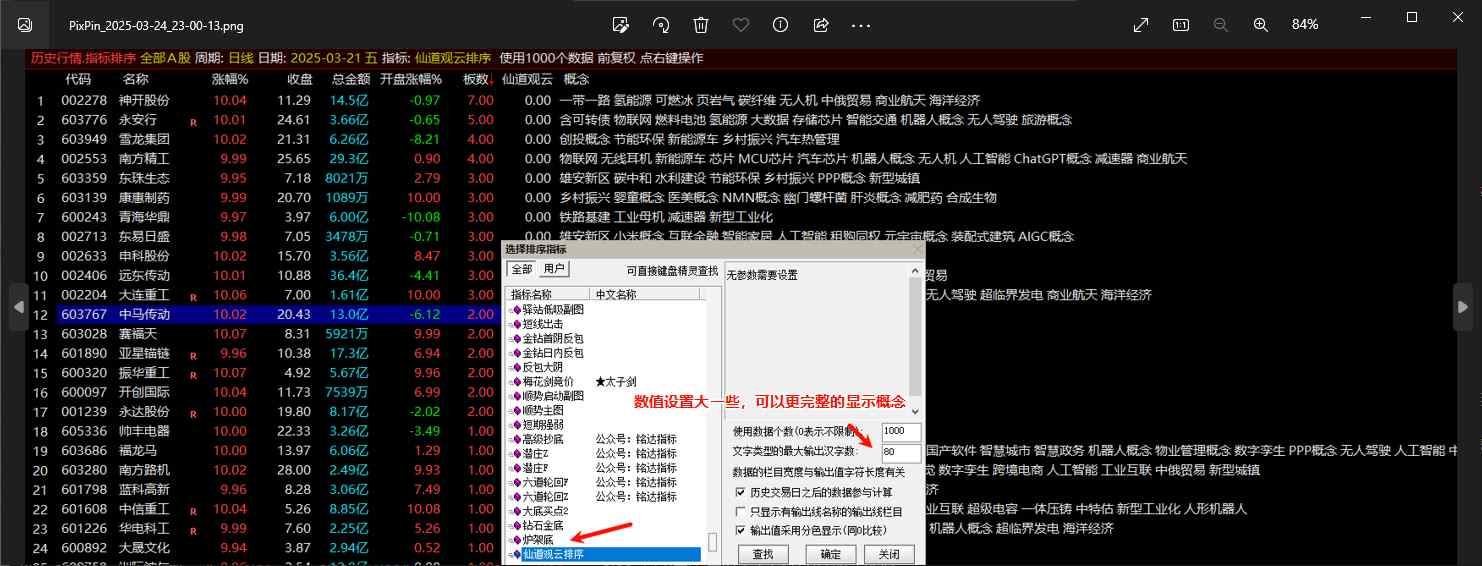Click the 使用数据个数 field showing 1000
The height and width of the screenshot is (566, 1482).
[901, 431]
